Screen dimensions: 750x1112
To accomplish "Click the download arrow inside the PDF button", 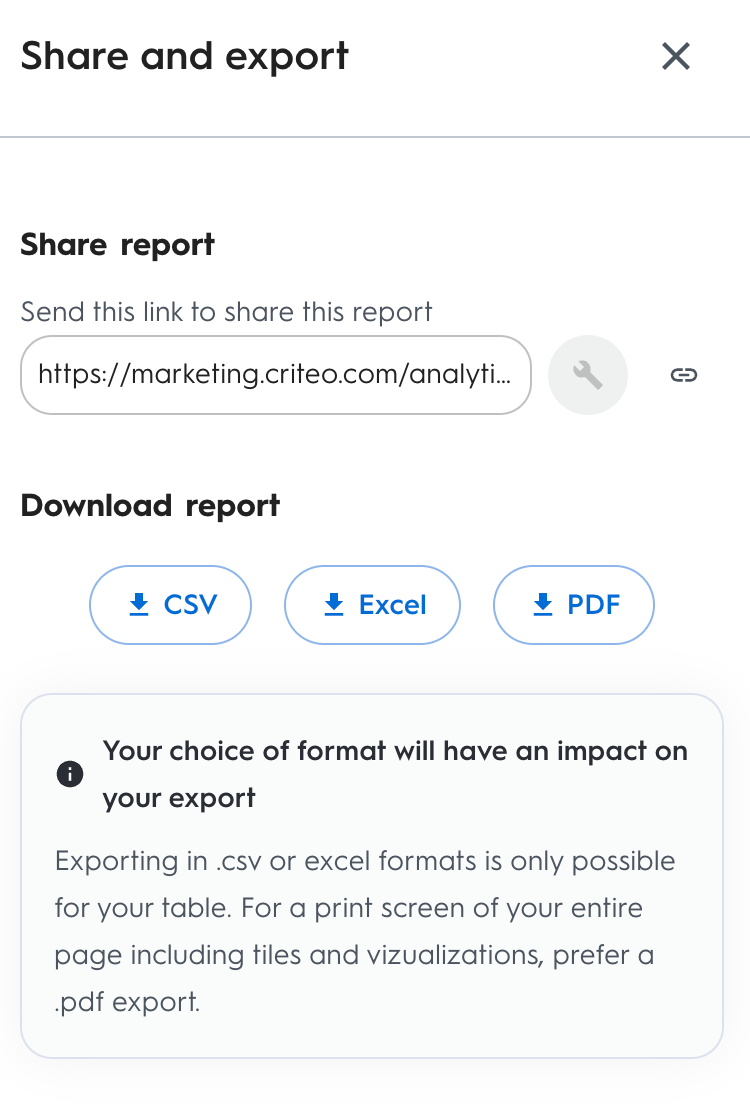I will coord(542,604).
